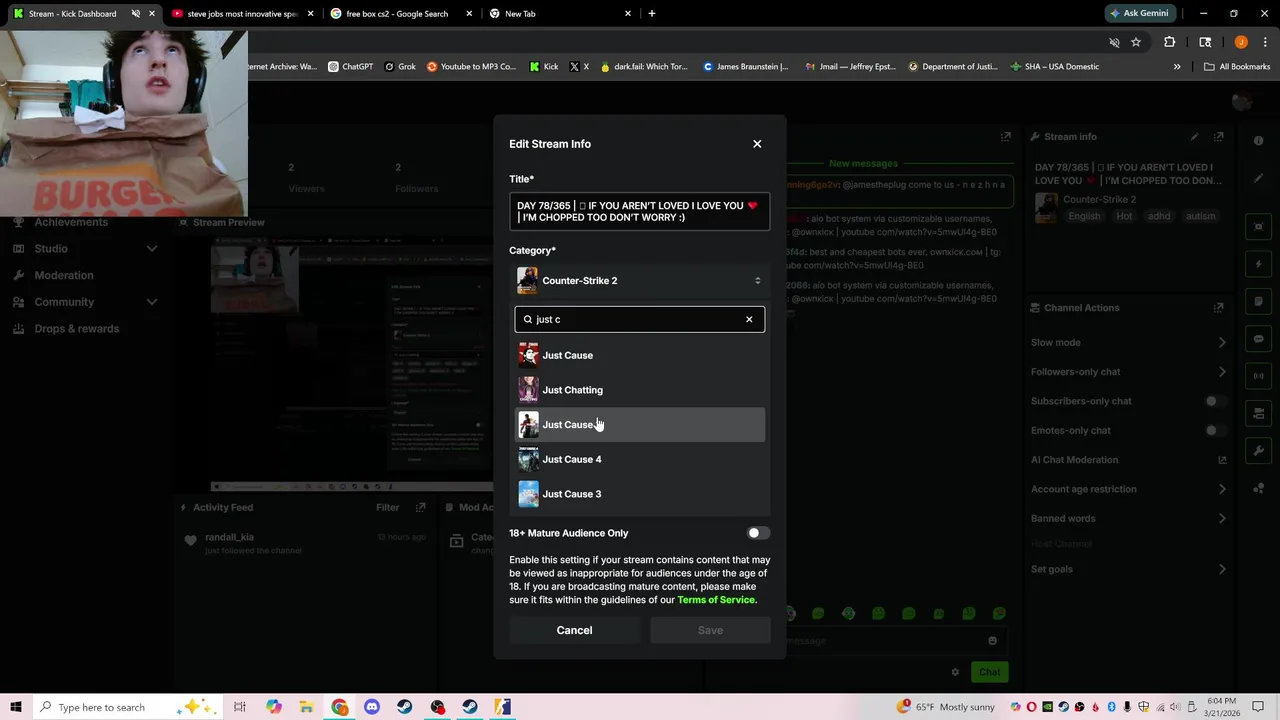This screenshot has width=1280, height=720.
Task: Click the wrench icon in right sidebar
Action: click(x=1258, y=451)
